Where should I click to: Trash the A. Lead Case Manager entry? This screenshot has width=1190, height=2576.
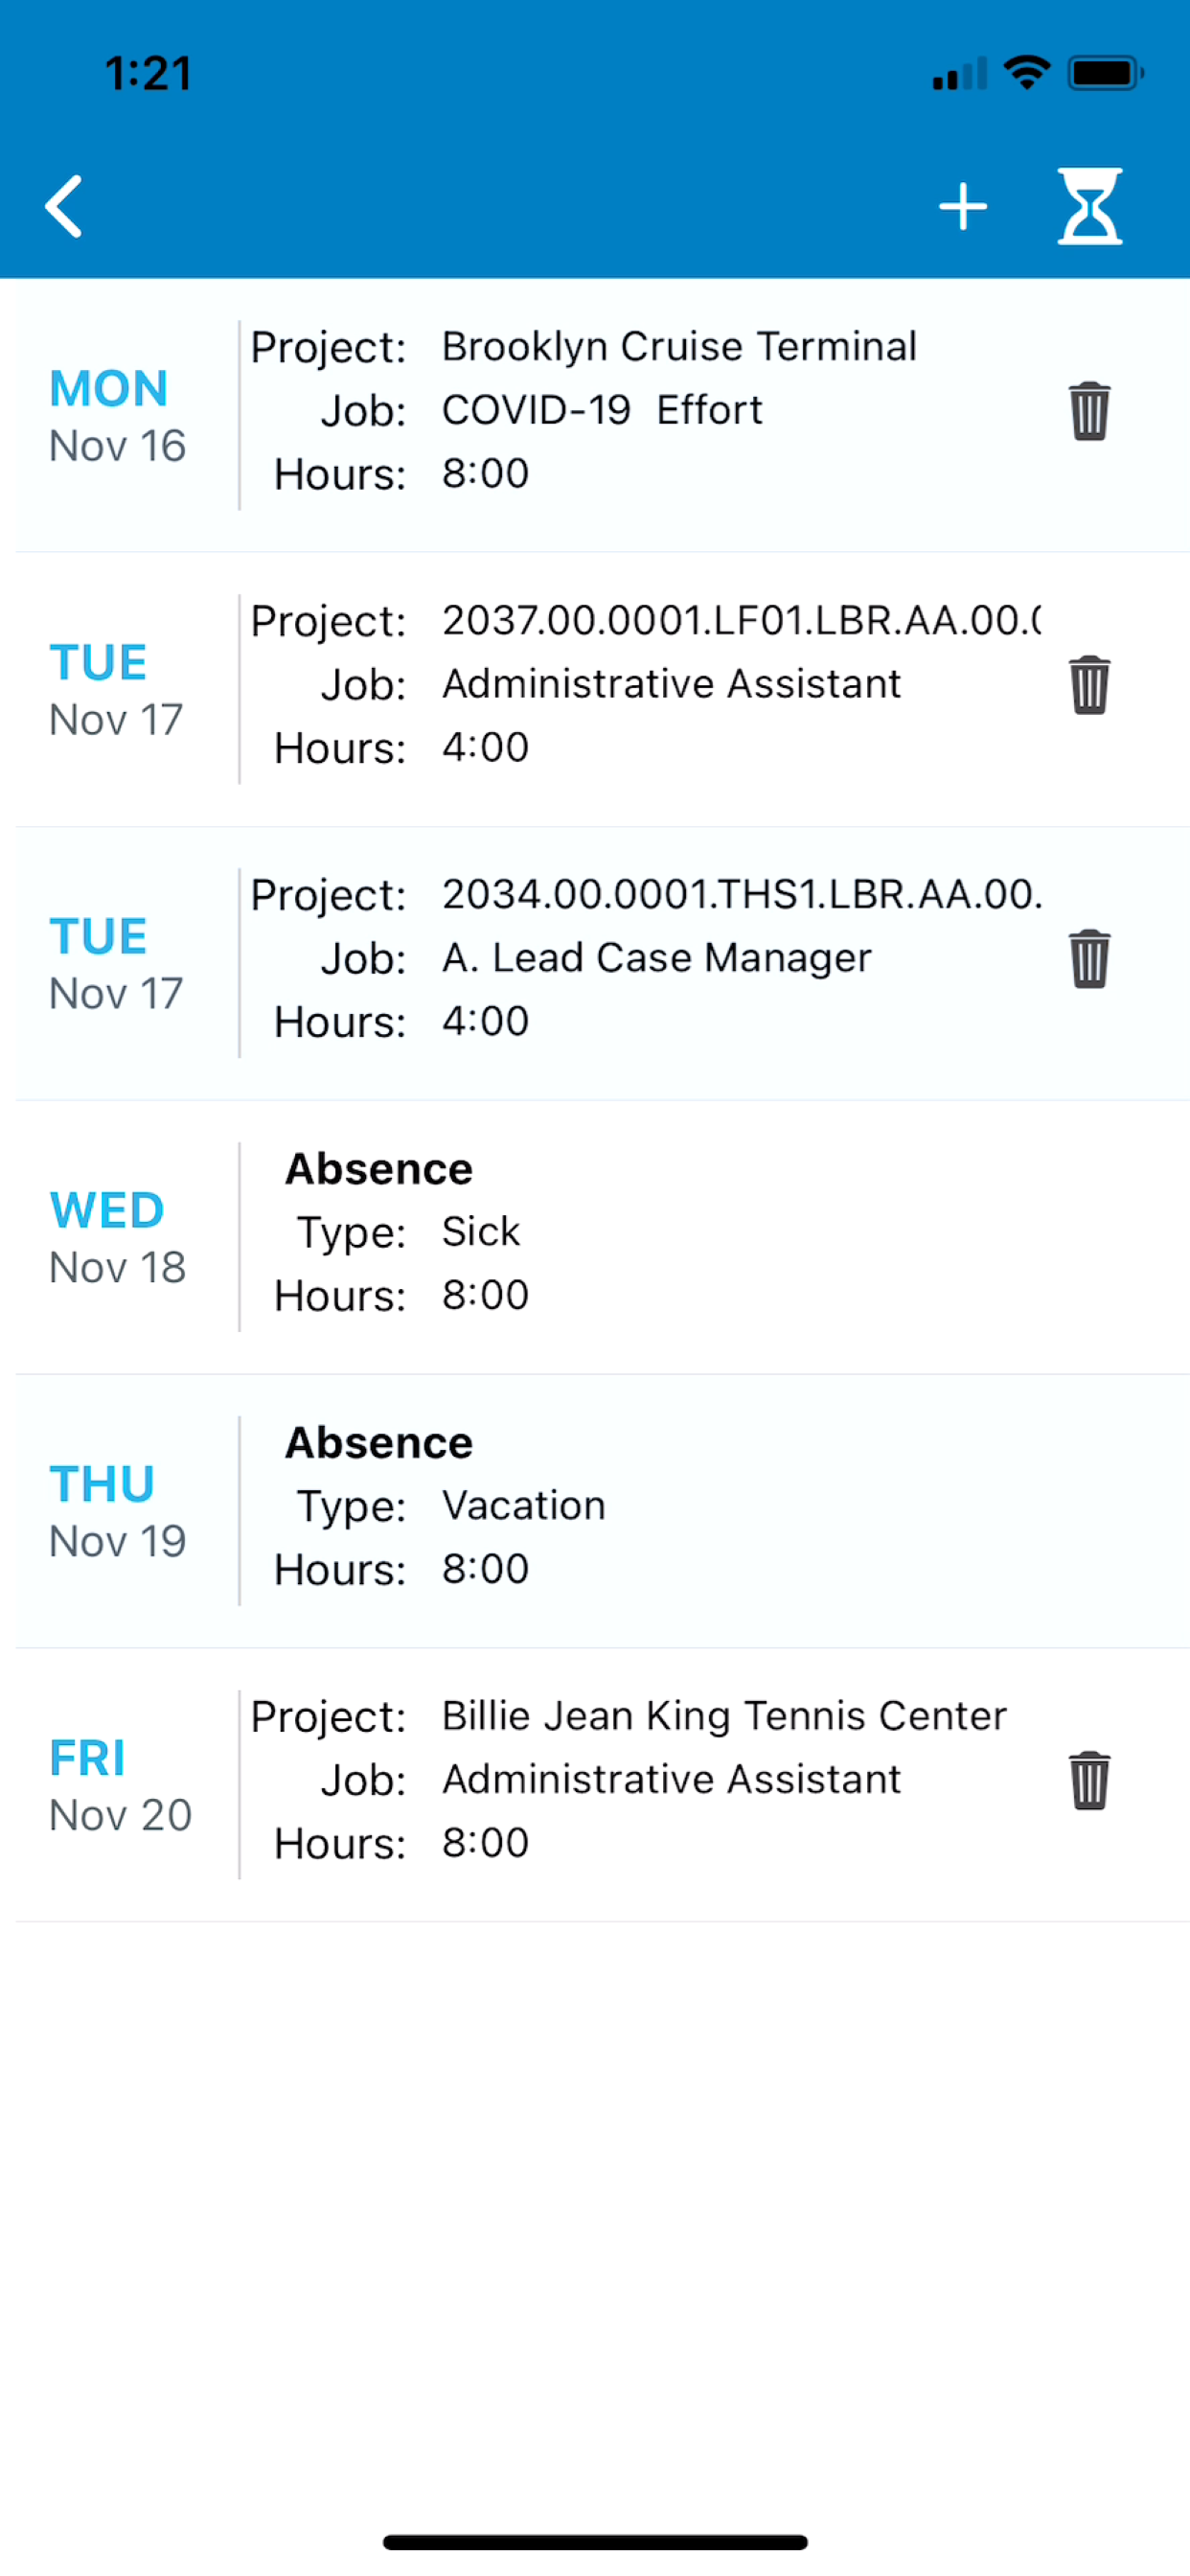(1089, 959)
